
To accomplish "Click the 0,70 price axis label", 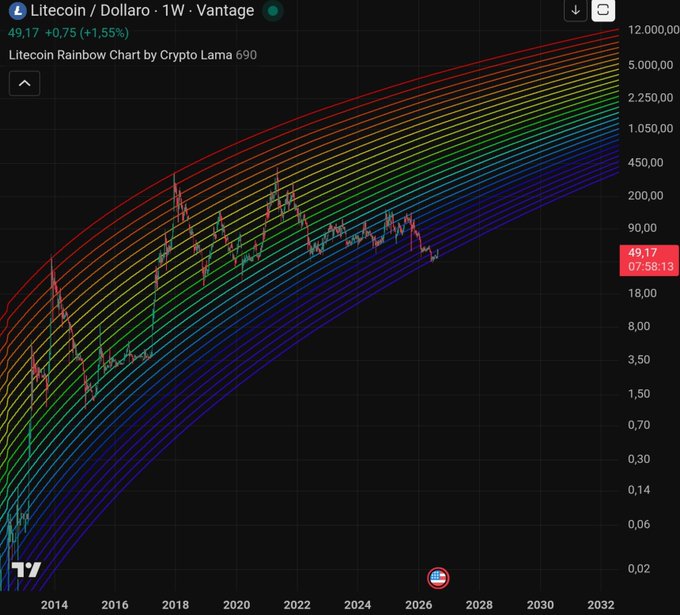I will pyautogui.click(x=639, y=425).
